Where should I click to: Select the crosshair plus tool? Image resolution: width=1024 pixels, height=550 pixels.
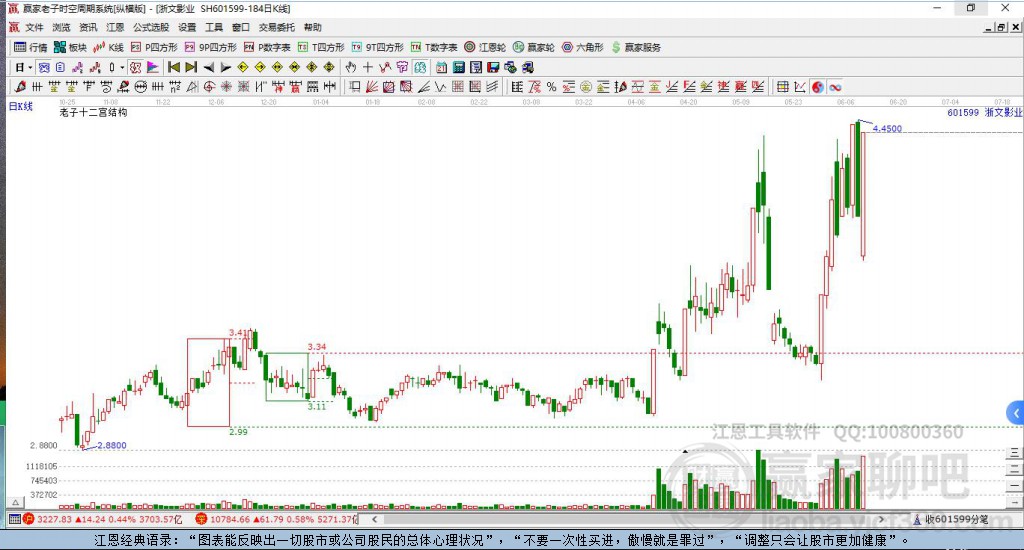368,67
